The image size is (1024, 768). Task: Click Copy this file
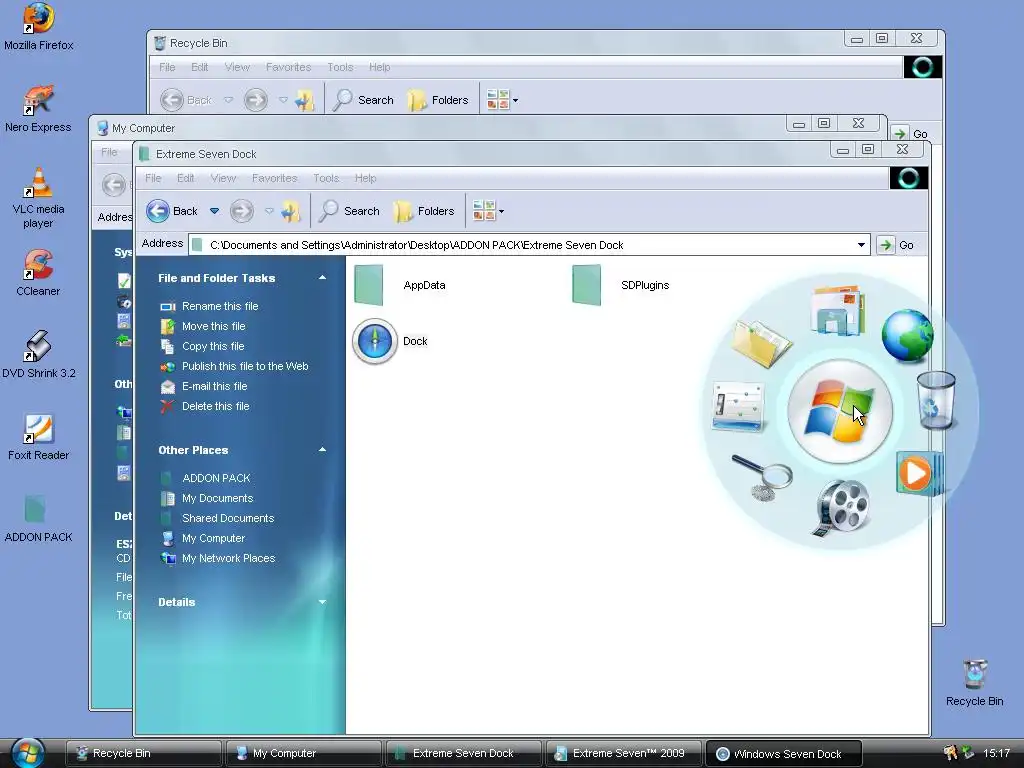202,346
